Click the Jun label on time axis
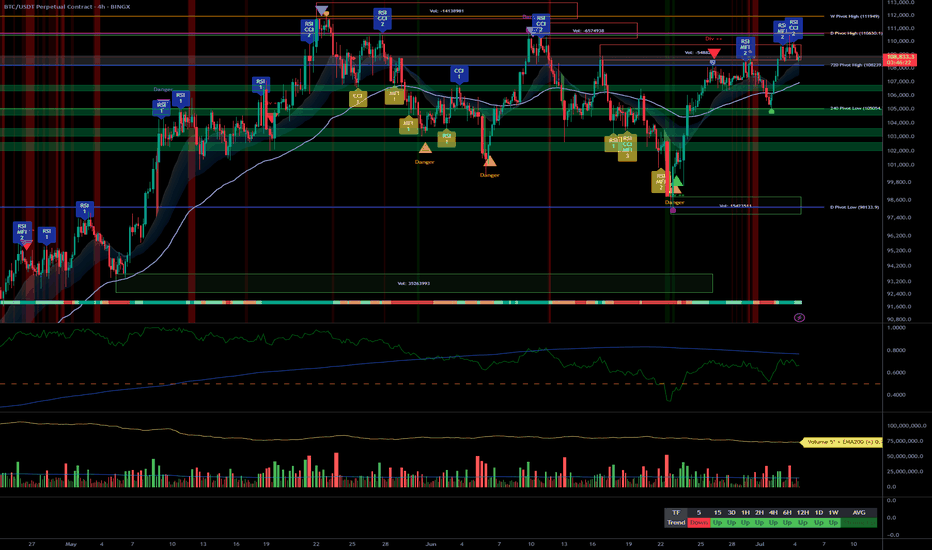The image size is (932, 550). pyautogui.click(x=431, y=544)
